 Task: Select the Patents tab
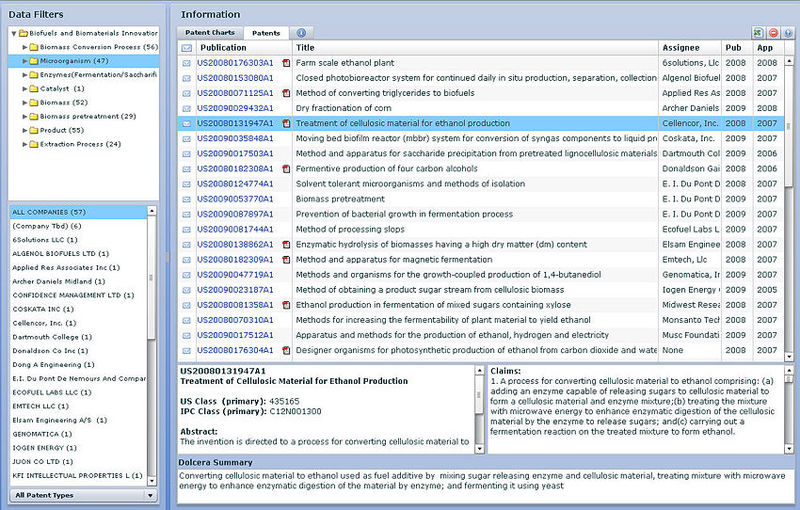pos(266,33)
